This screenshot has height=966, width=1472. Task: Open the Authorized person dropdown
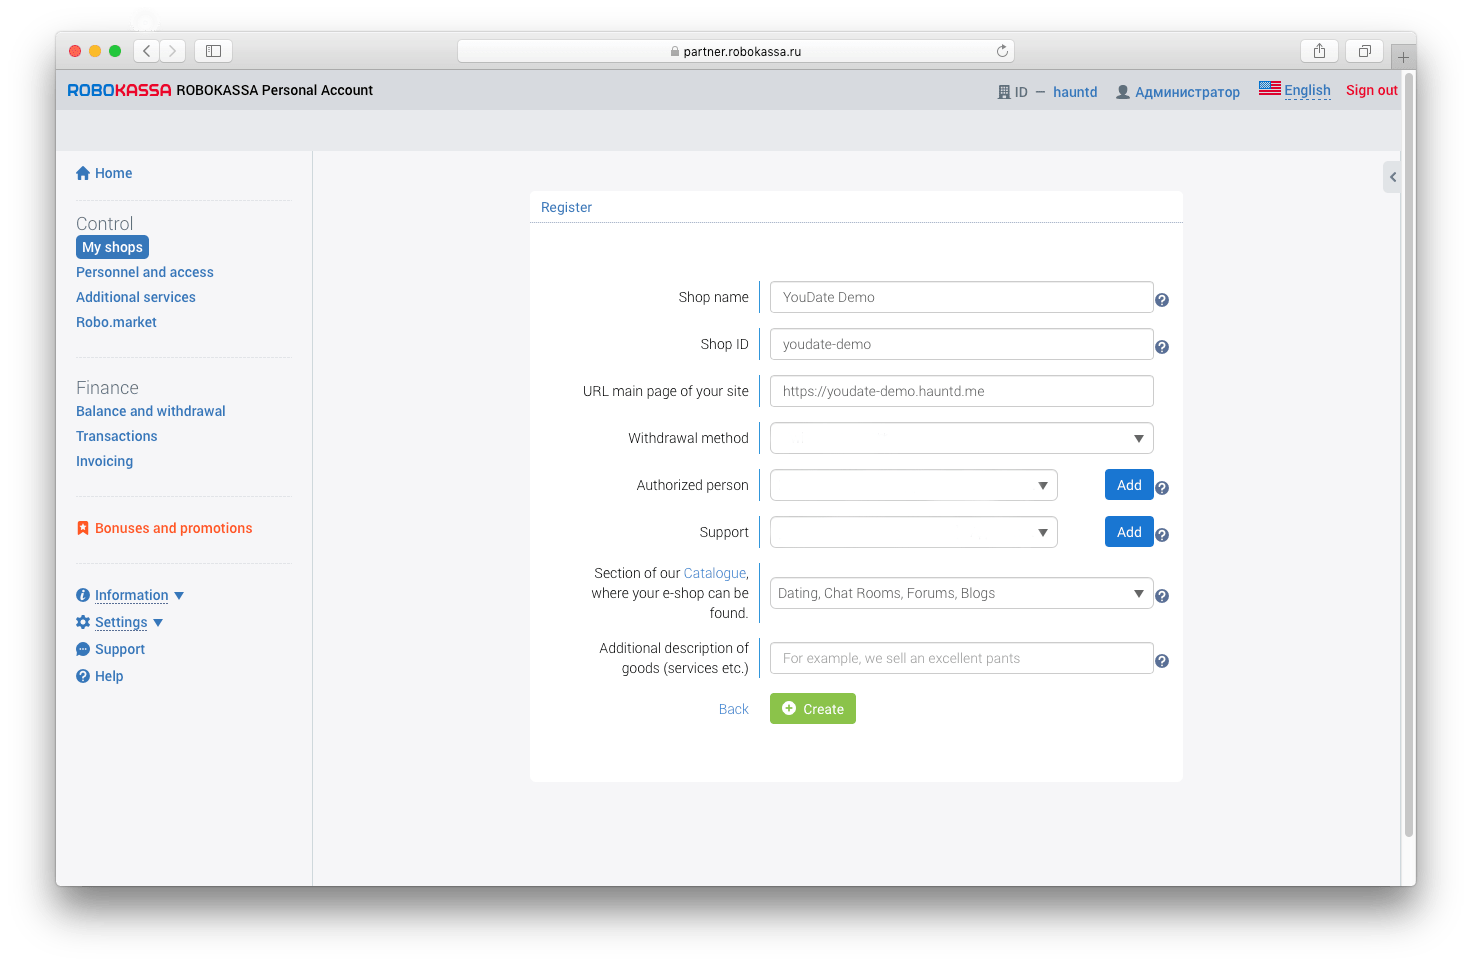pos(913,485)
